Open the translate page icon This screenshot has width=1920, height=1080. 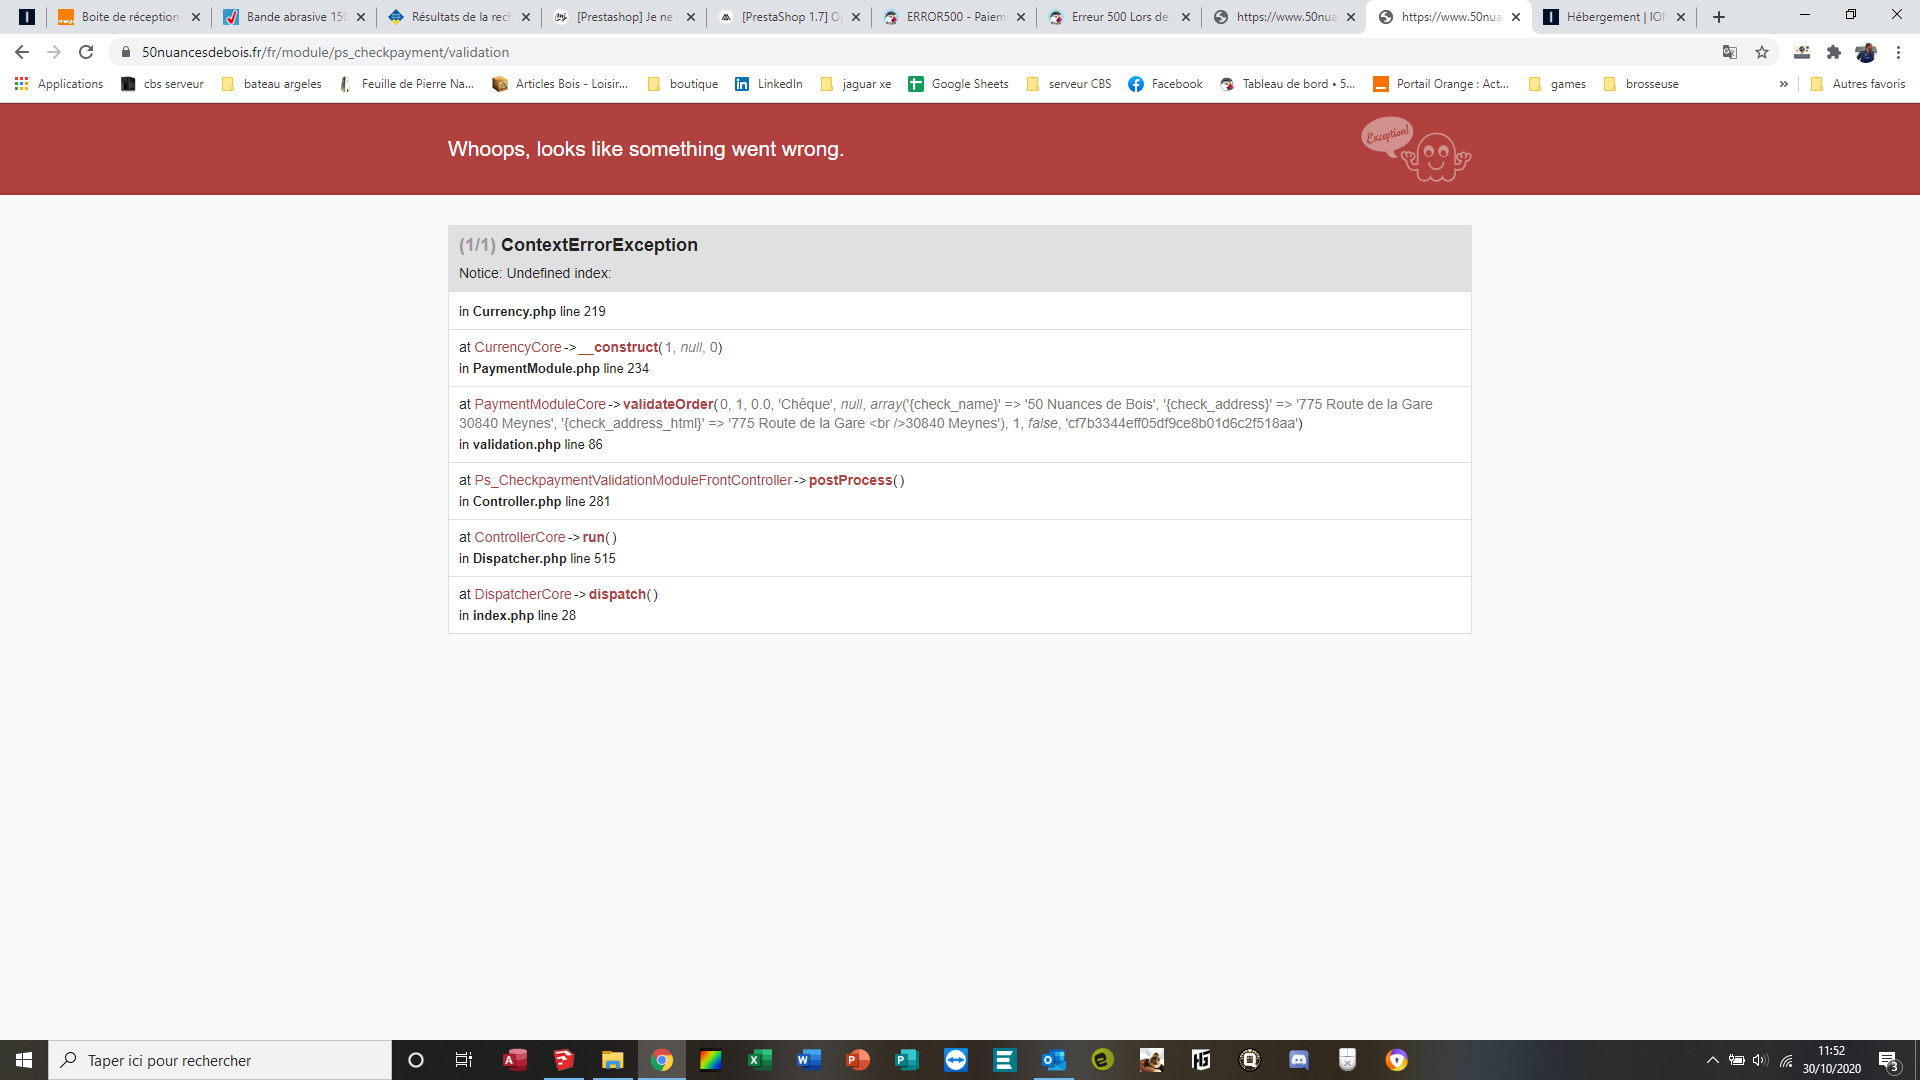point(1730,52)
